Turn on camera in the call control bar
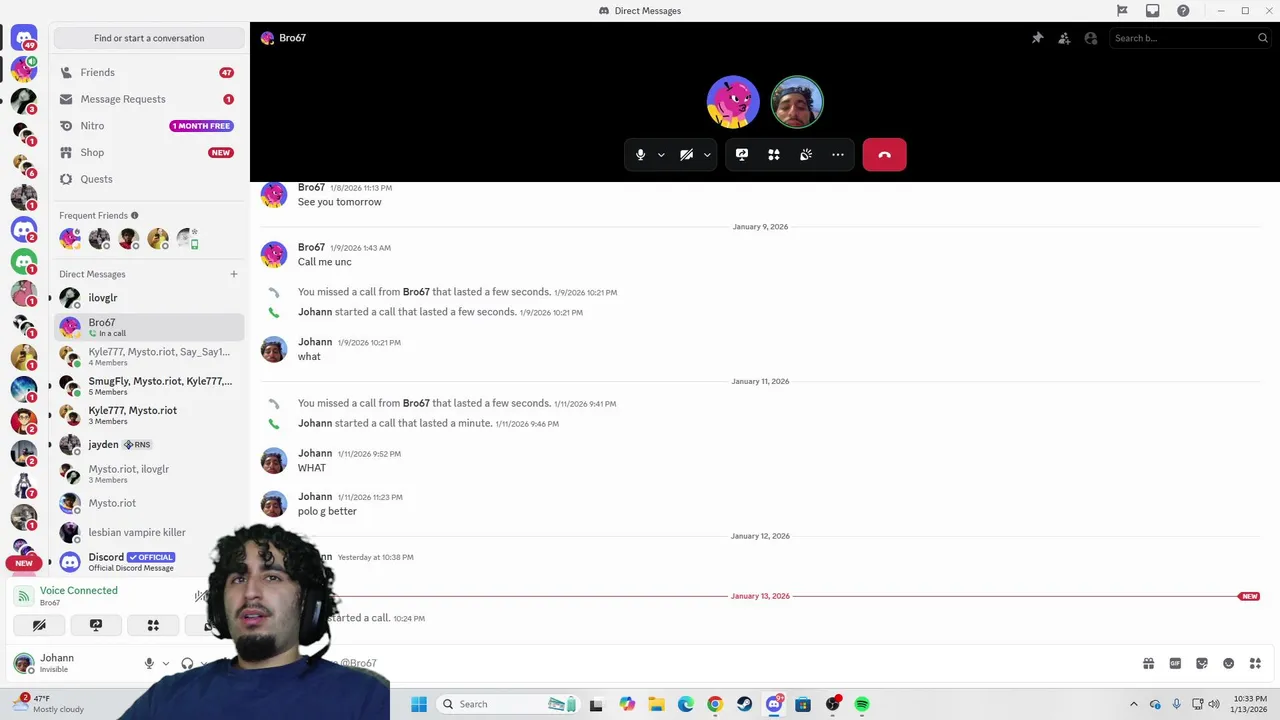1280x720 pixels. coord(686,155)
